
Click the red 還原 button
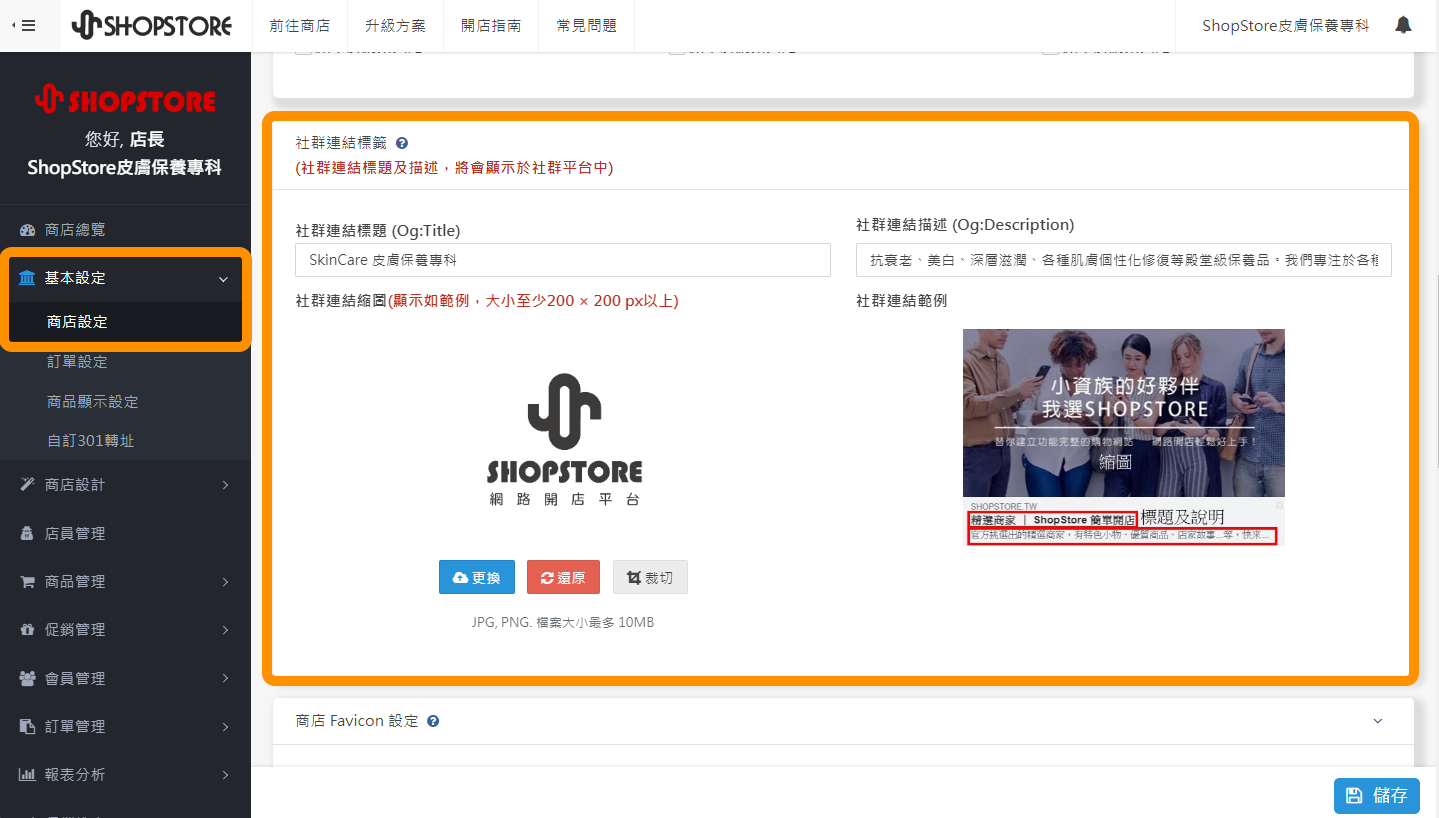coord(563,577)
